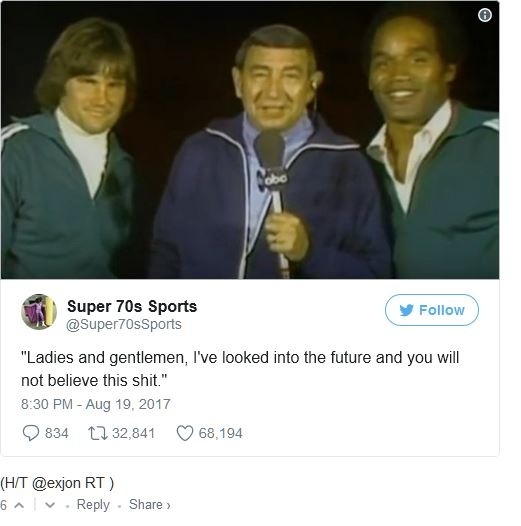The image size is (521, 526).
Task: Click the Twitter bird icon
Action: (x=406, y=310)
